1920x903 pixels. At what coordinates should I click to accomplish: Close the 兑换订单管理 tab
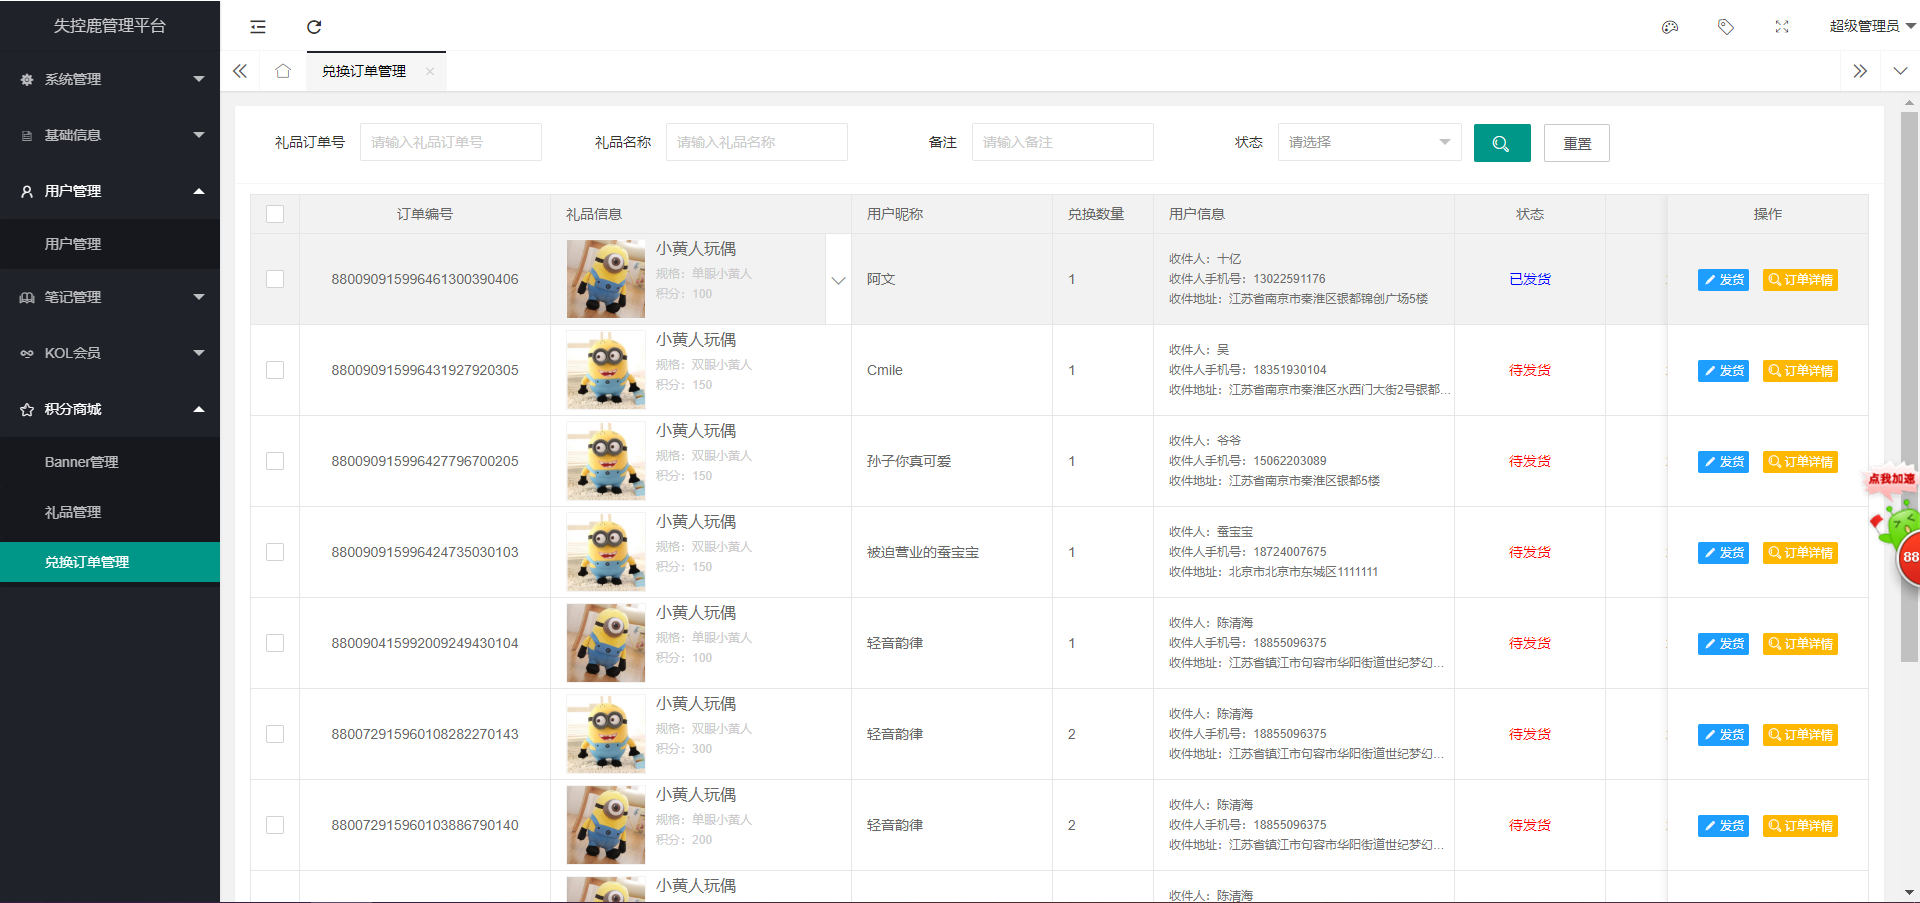point(430,71)
